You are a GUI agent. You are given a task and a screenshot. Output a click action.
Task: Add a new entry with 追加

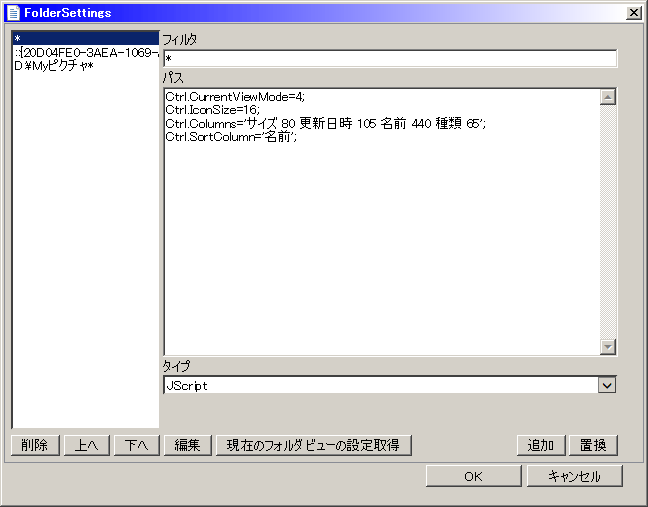point(541,446)
